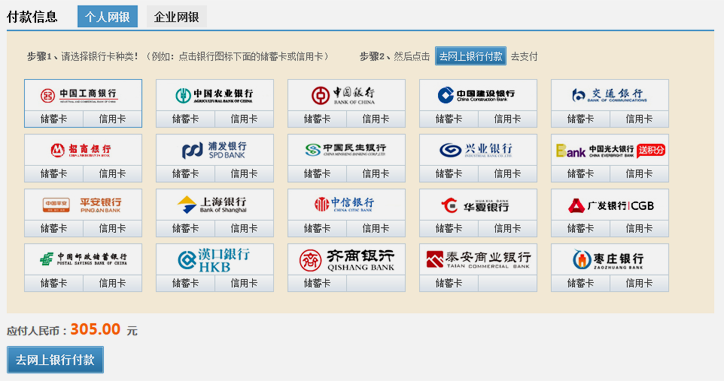Choose the 汉口银行 HKB logo
This screenshot has width=724, height=381.
[215, 260]
